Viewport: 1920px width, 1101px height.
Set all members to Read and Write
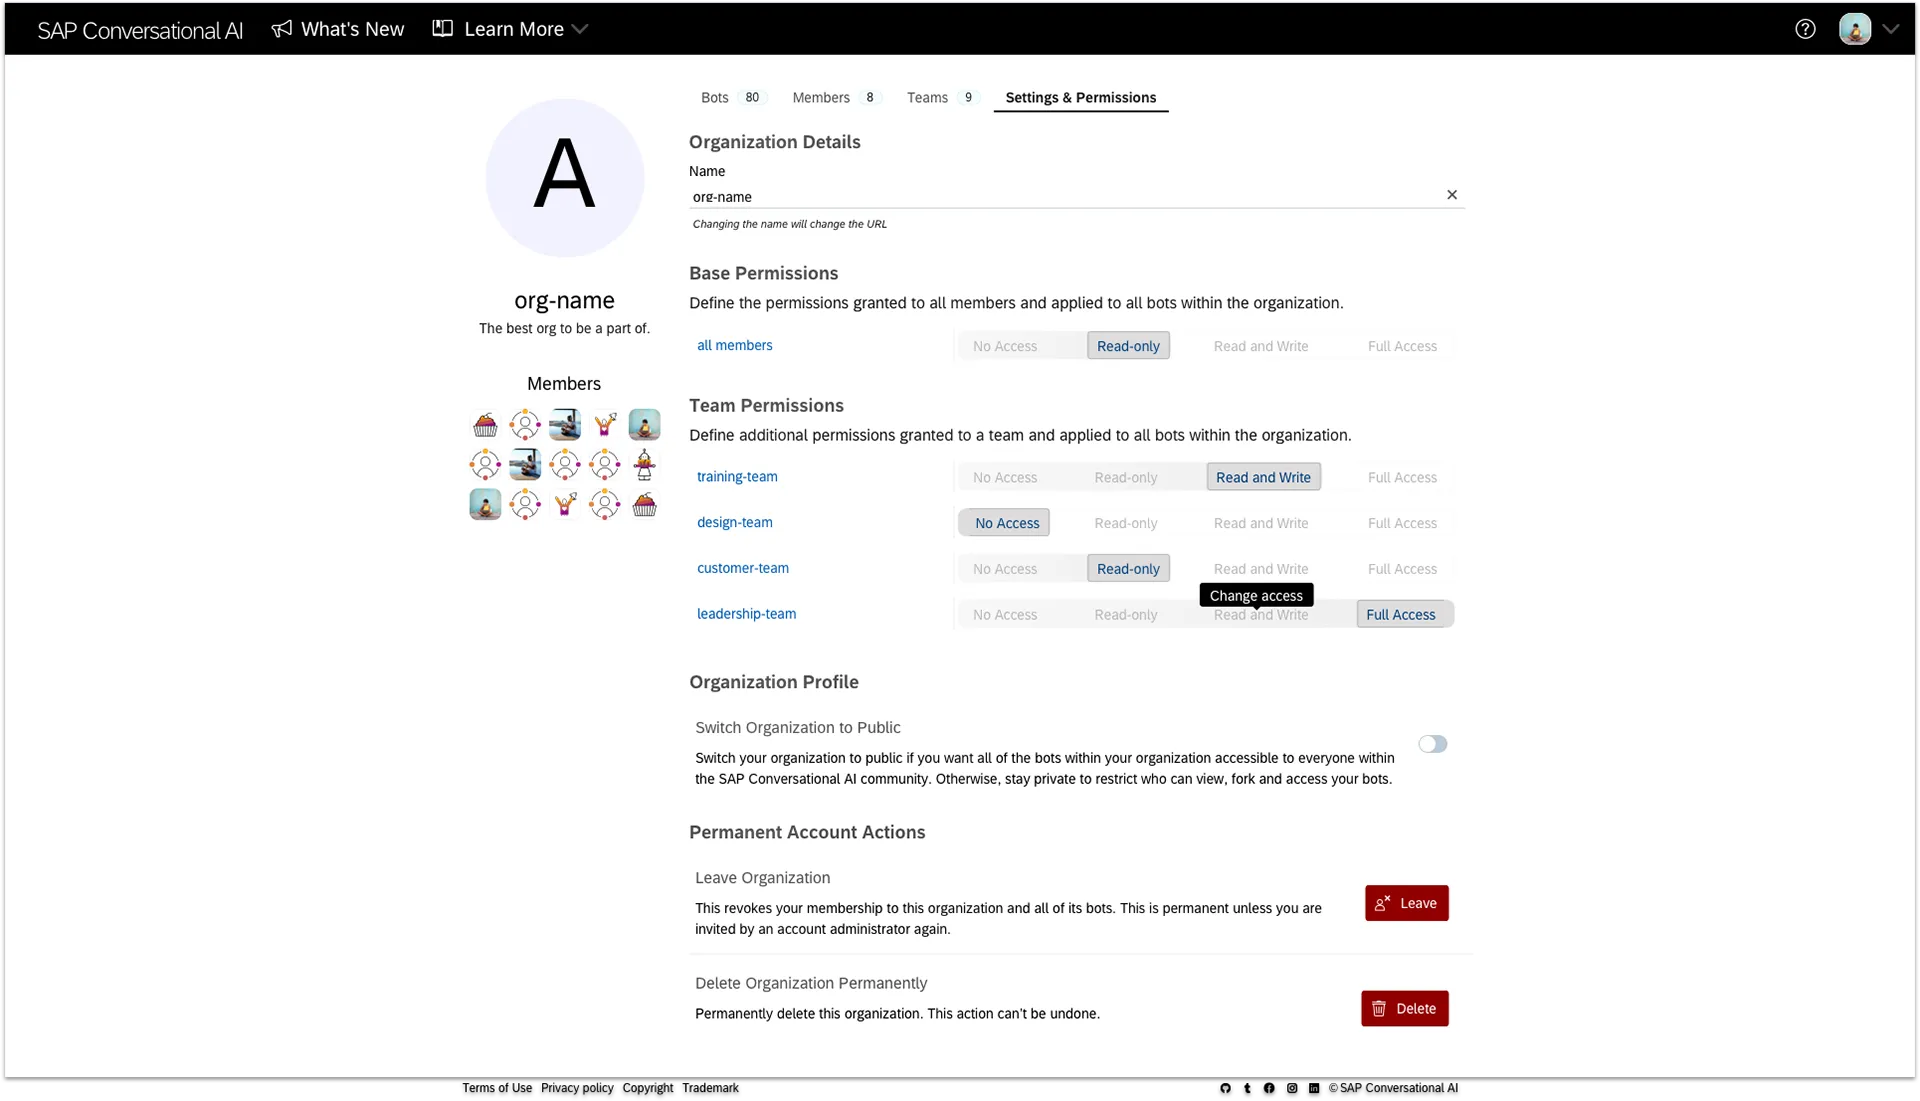point(1261,346)
